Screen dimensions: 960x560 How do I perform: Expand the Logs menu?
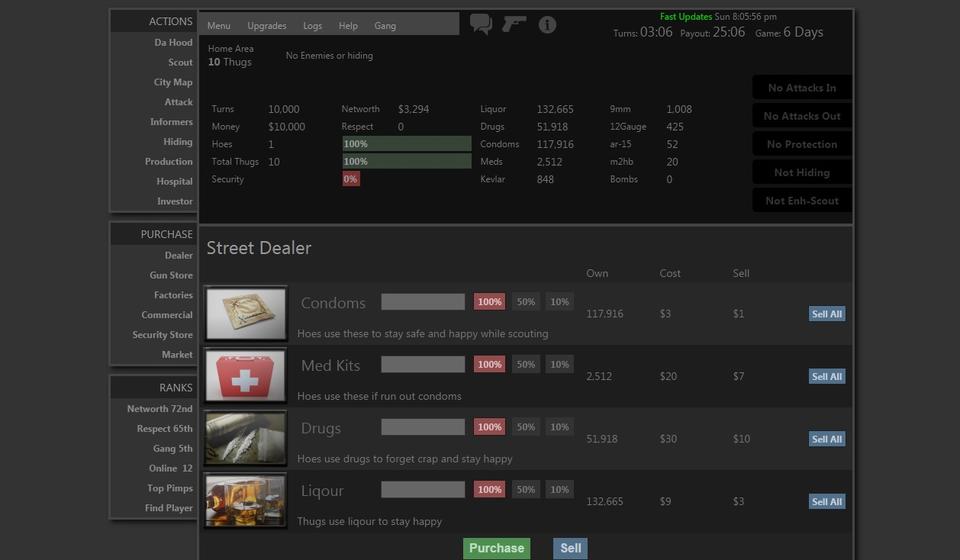pos(312,26)
